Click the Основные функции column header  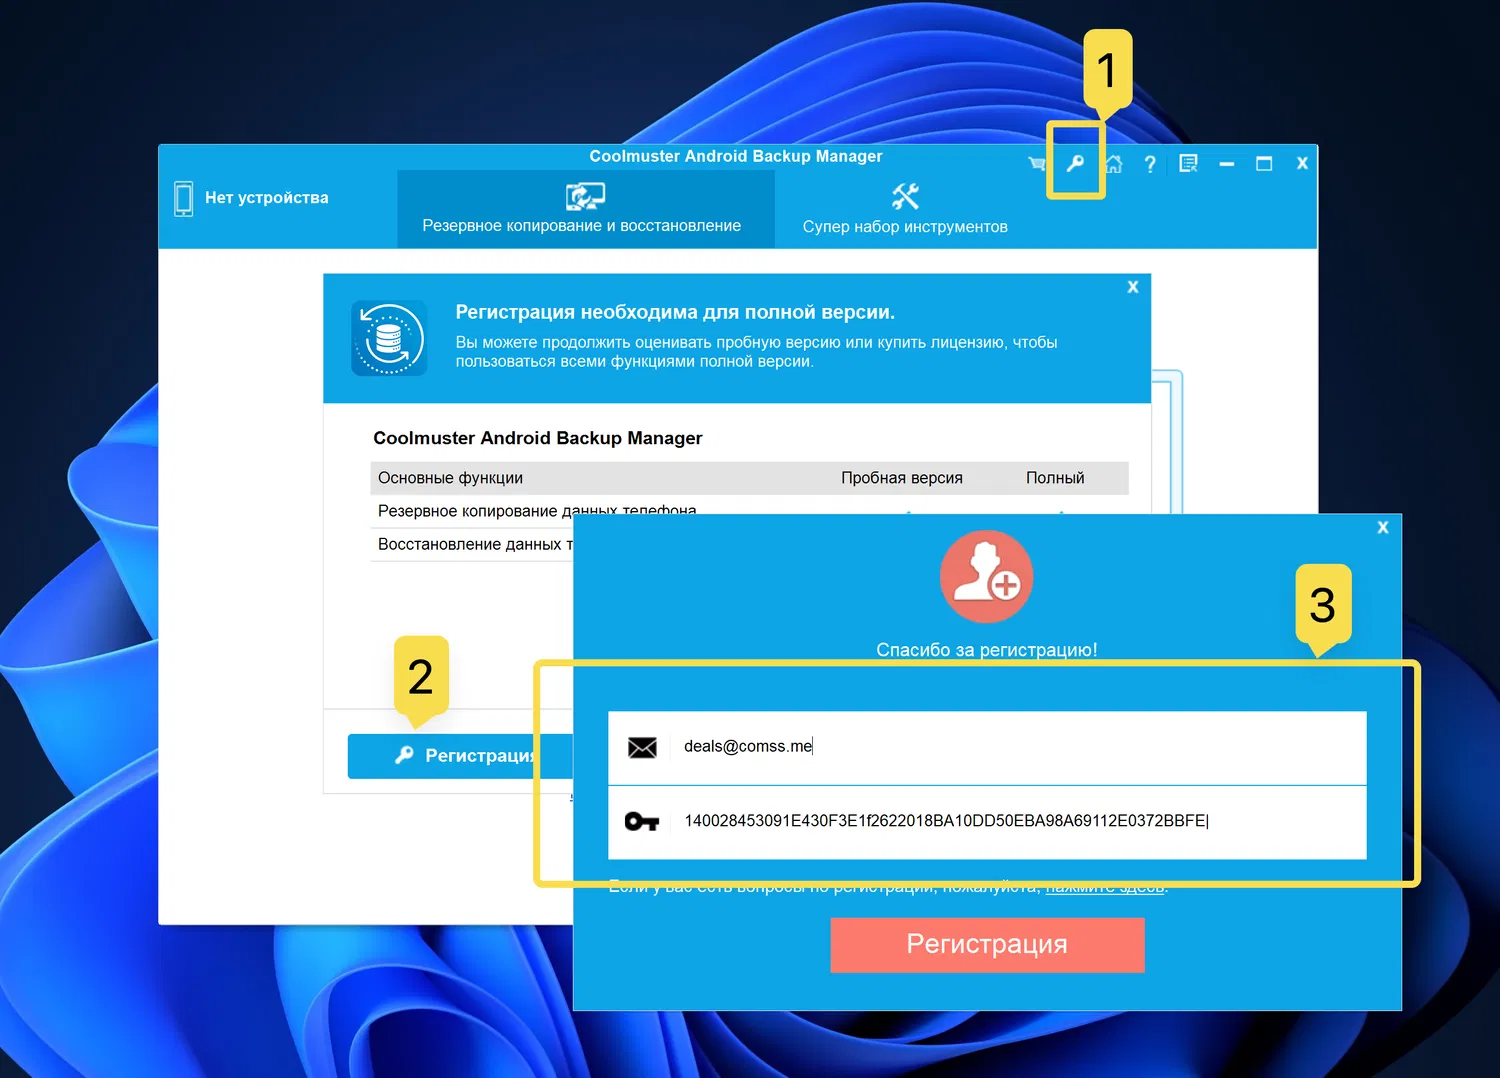450,478
